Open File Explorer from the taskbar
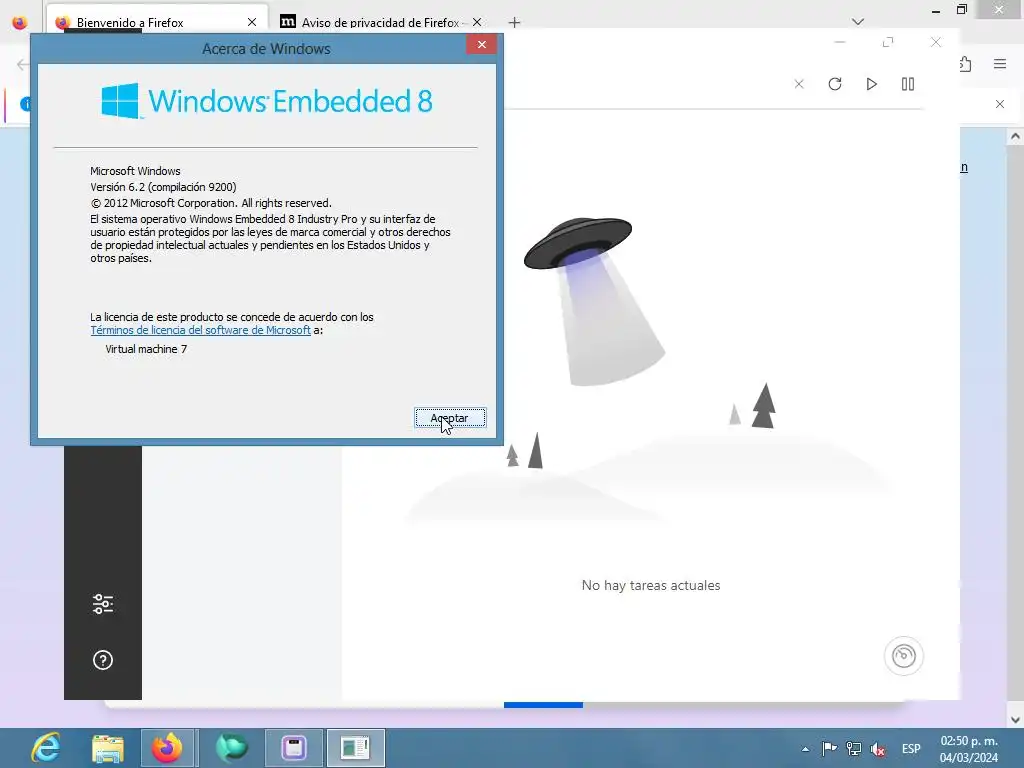Viewport: 1024px width, 768px height. tap(108, 748)
